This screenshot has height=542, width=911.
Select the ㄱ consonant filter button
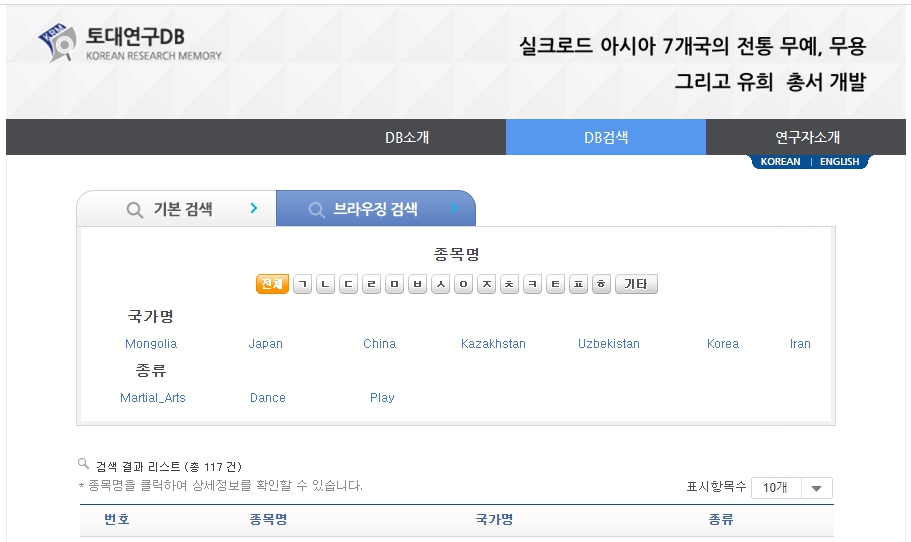(x=302, y=284)
